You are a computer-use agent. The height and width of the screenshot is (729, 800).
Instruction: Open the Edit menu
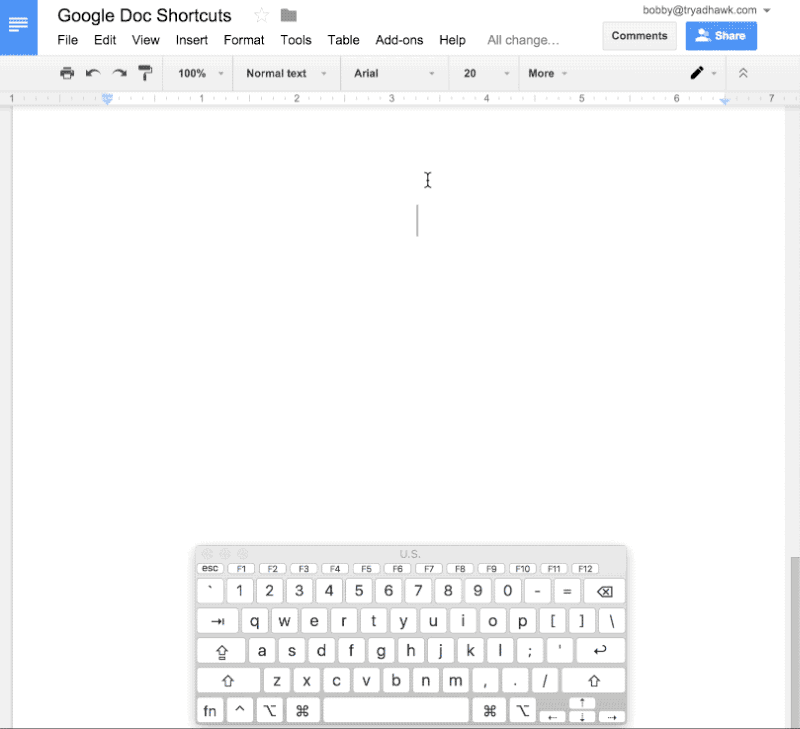click(105, 40)
